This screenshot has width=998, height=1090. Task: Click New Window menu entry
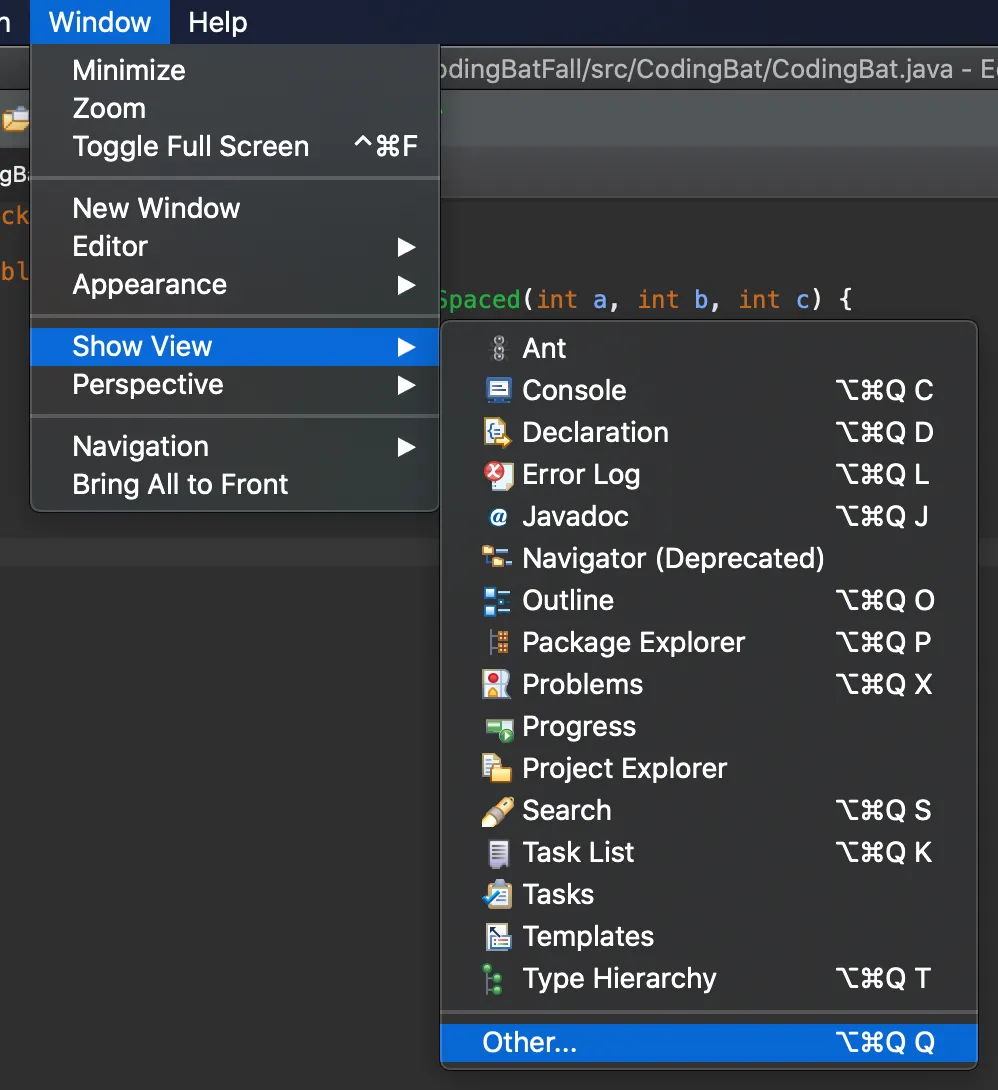point(156,209)
